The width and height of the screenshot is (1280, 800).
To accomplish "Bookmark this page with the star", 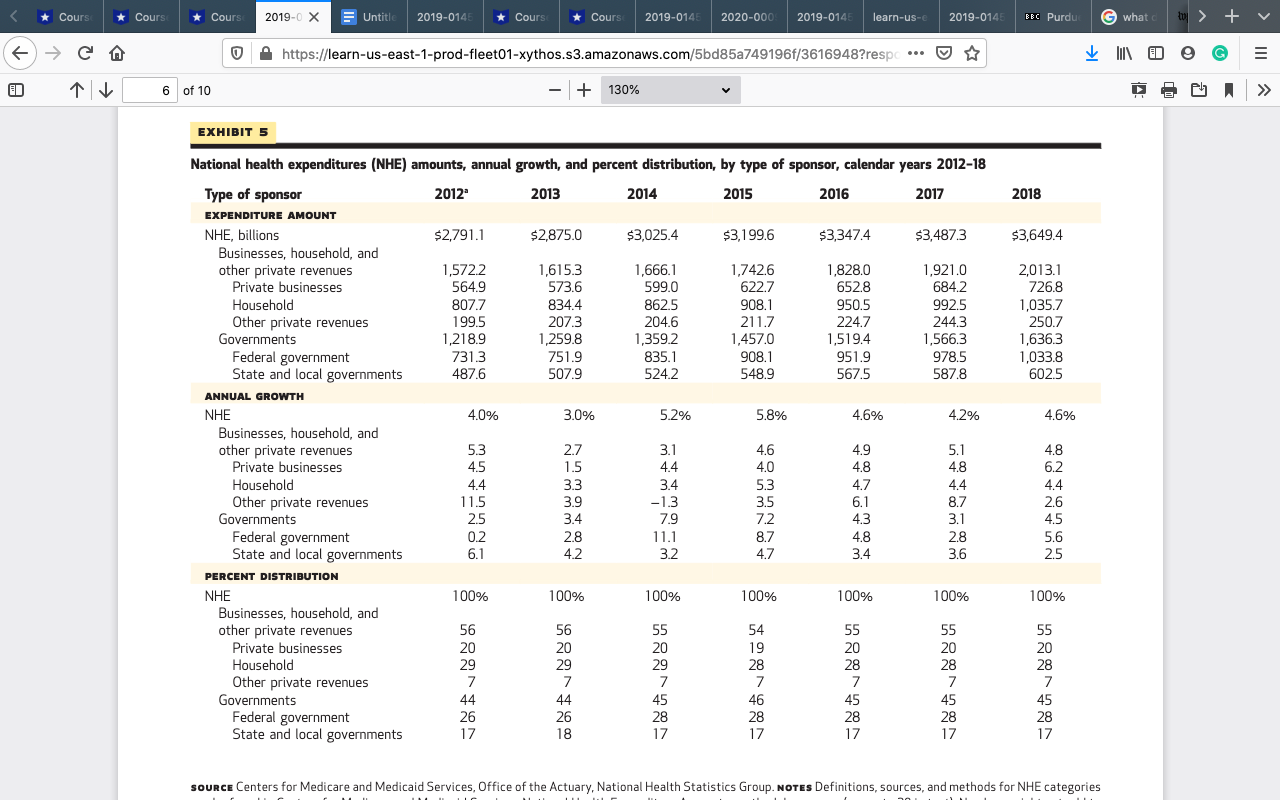I will click(971, 54).
